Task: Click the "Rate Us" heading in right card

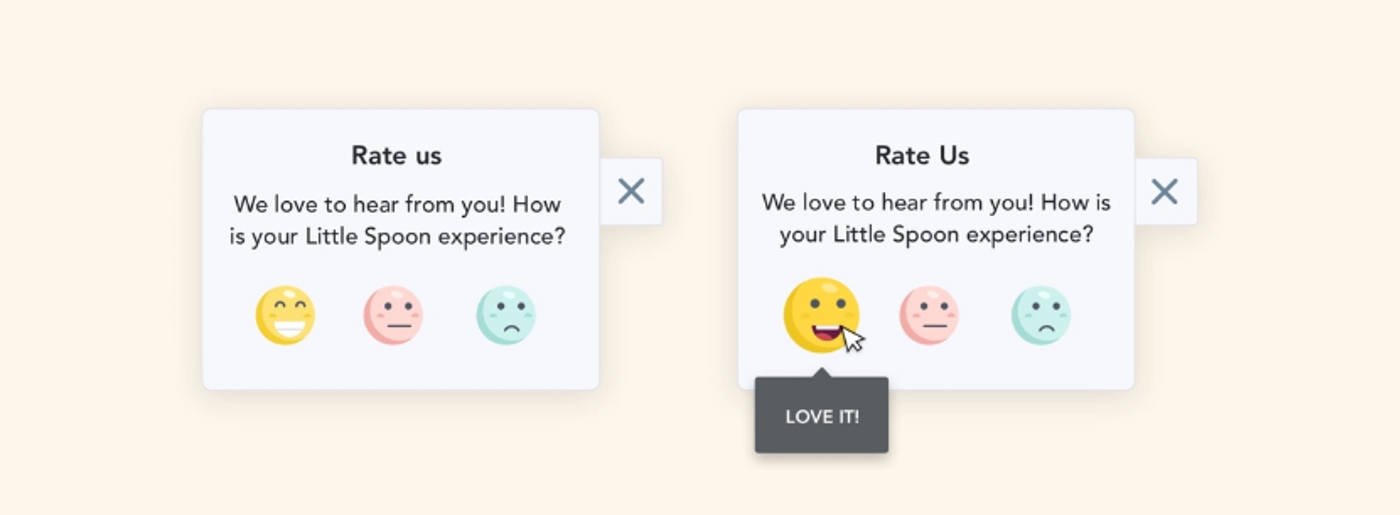Action: click(922, 156)
